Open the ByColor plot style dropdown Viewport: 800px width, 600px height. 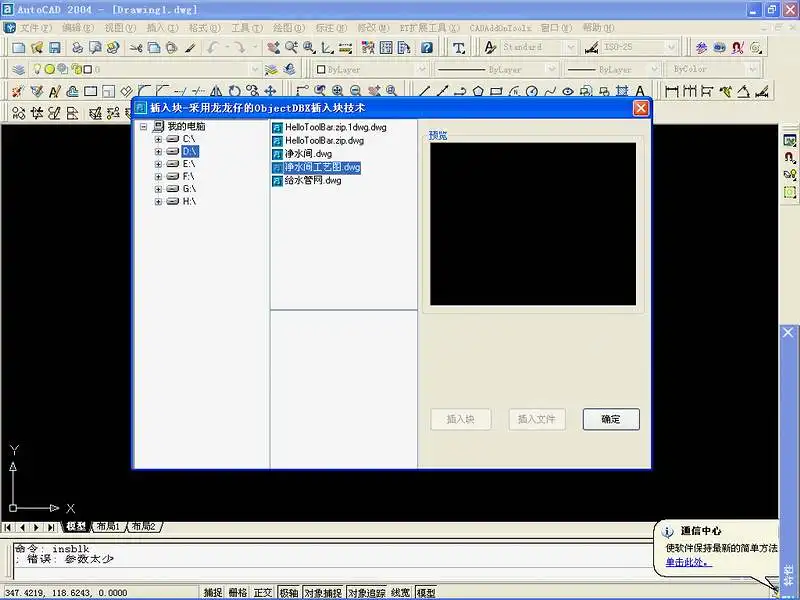[x=753, y=69]
